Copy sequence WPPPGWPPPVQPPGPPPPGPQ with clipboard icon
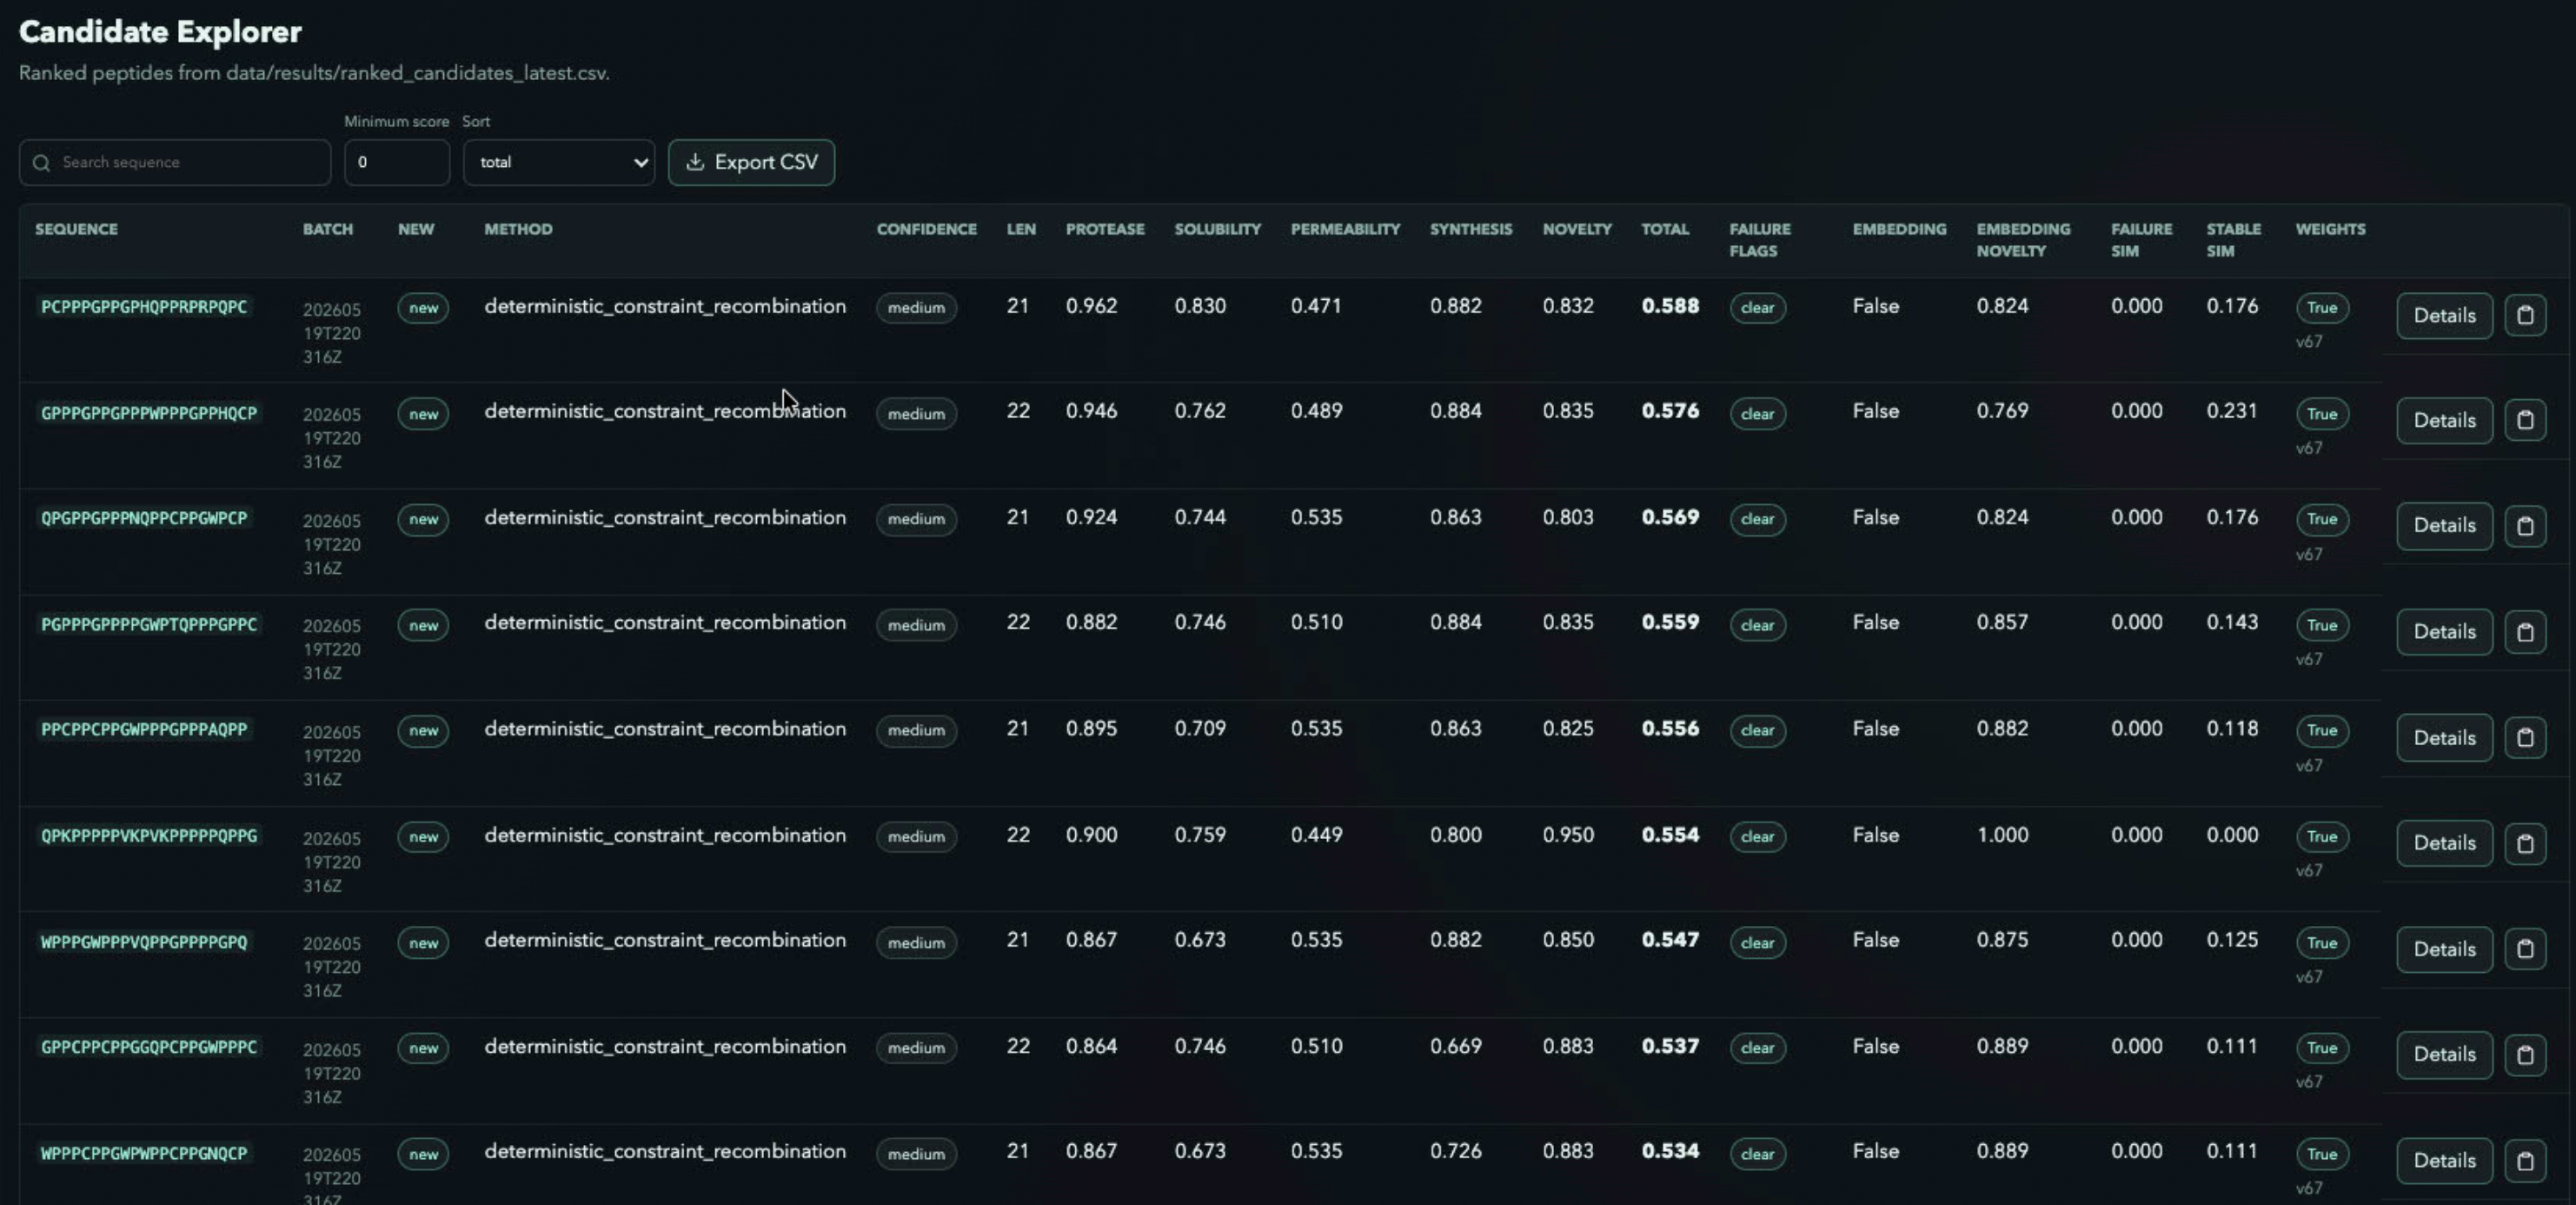Screen dimensions: 2576x1205 2525,949
